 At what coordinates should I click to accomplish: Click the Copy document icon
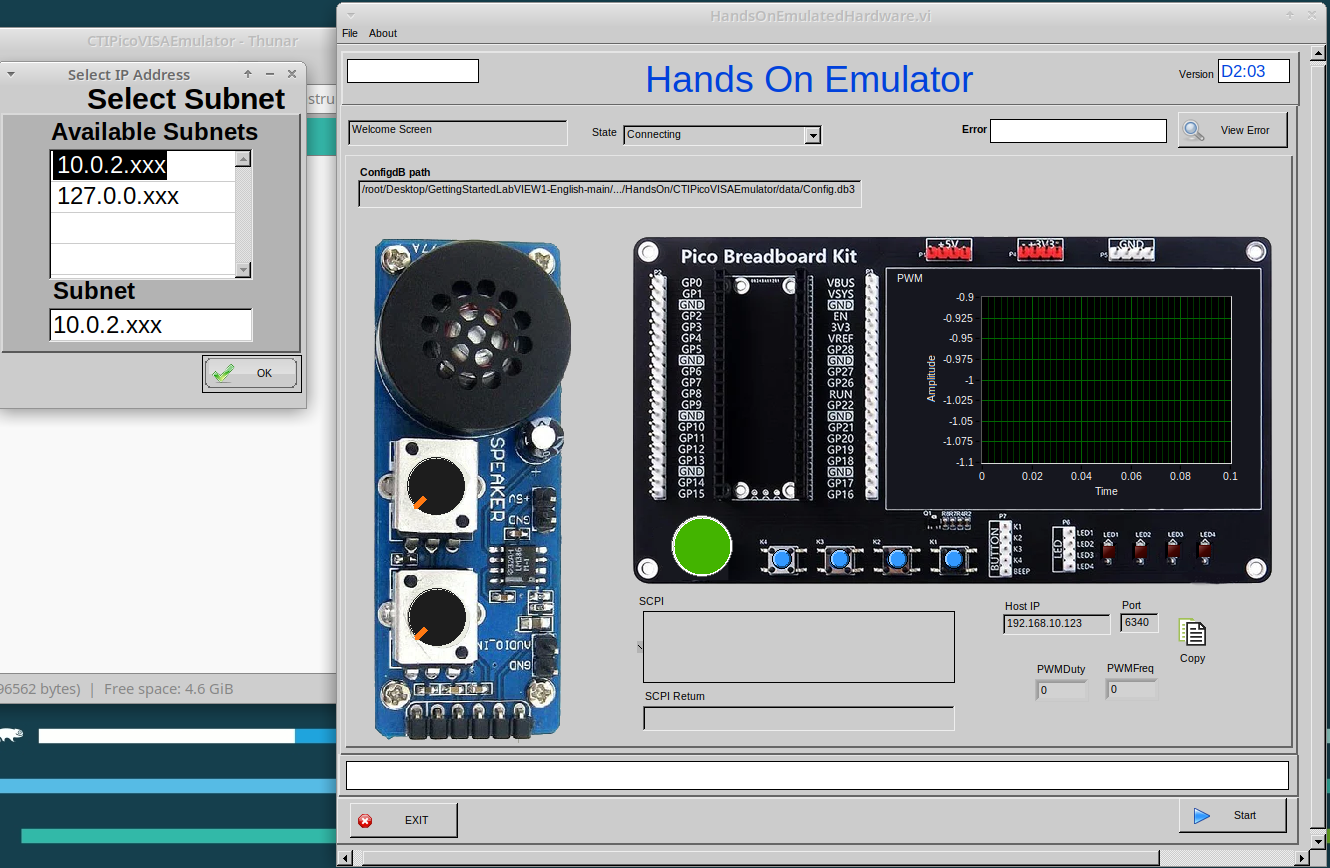(x=1192, y=633)
